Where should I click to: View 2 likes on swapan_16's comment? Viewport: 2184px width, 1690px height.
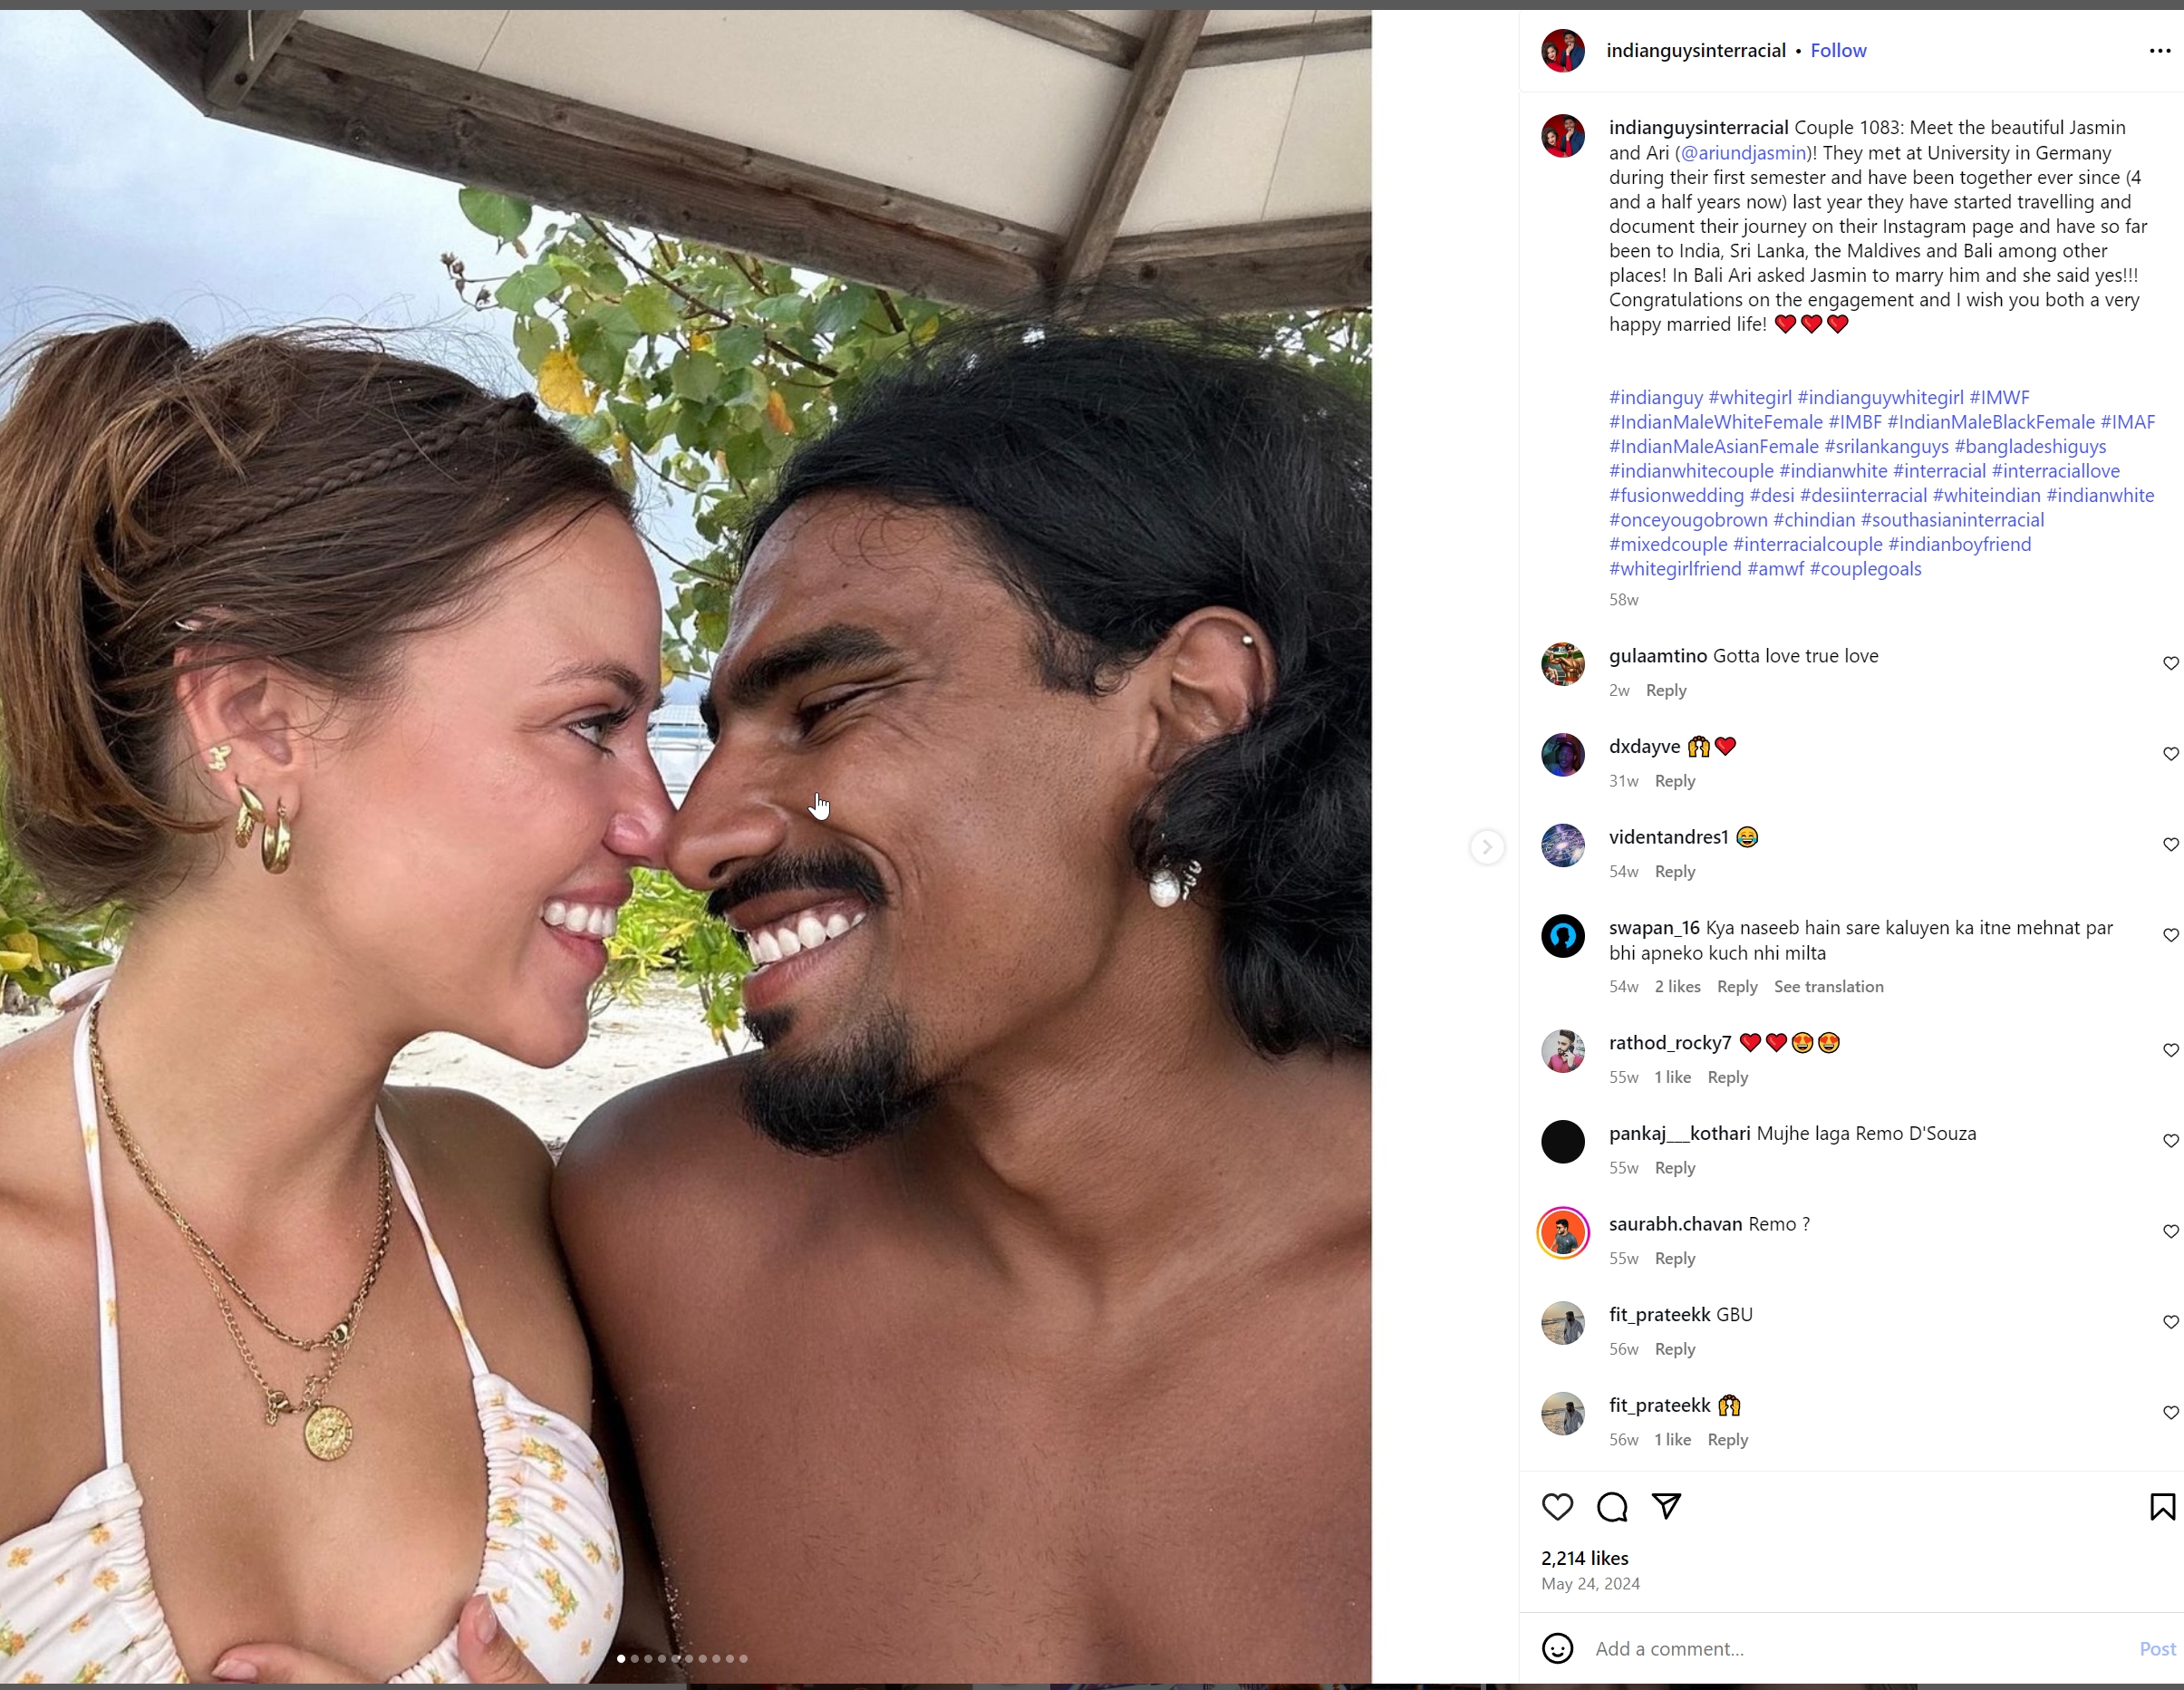(1677, 987)
